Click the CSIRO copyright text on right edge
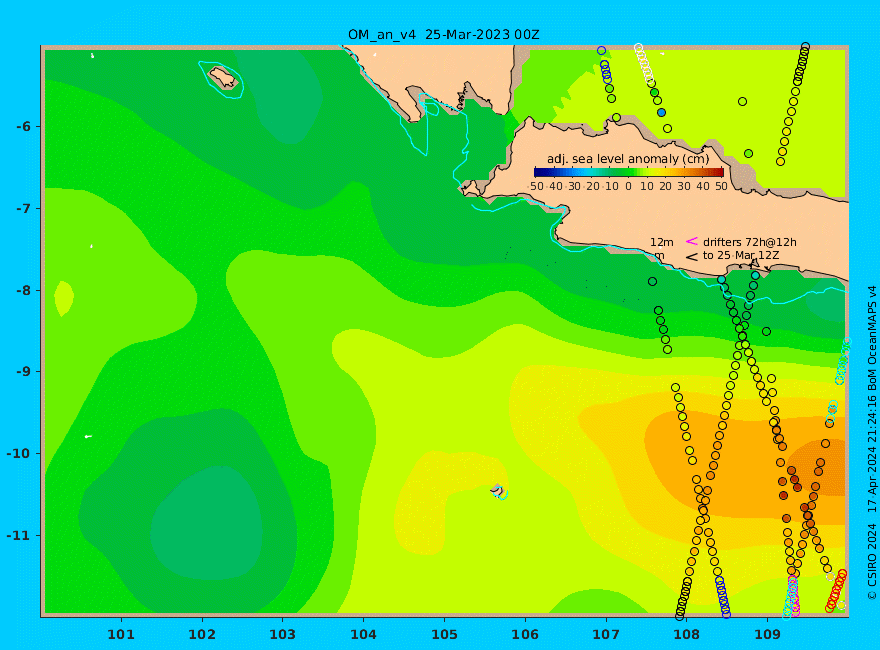 coord(872,443)
